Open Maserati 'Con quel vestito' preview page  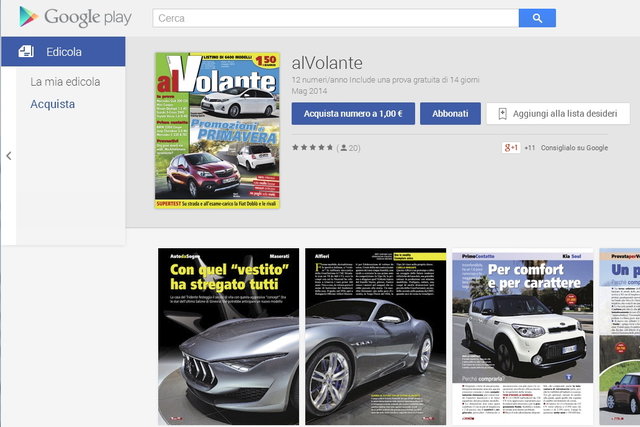[x=229, y=336]
